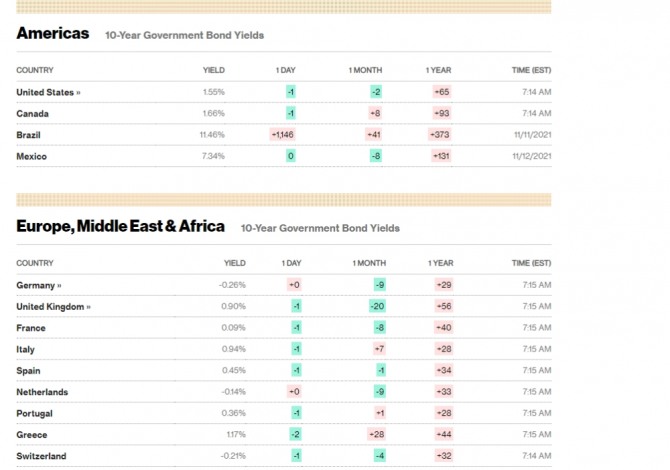Click Europe, Middle East & Africa heading

[120, 226]
